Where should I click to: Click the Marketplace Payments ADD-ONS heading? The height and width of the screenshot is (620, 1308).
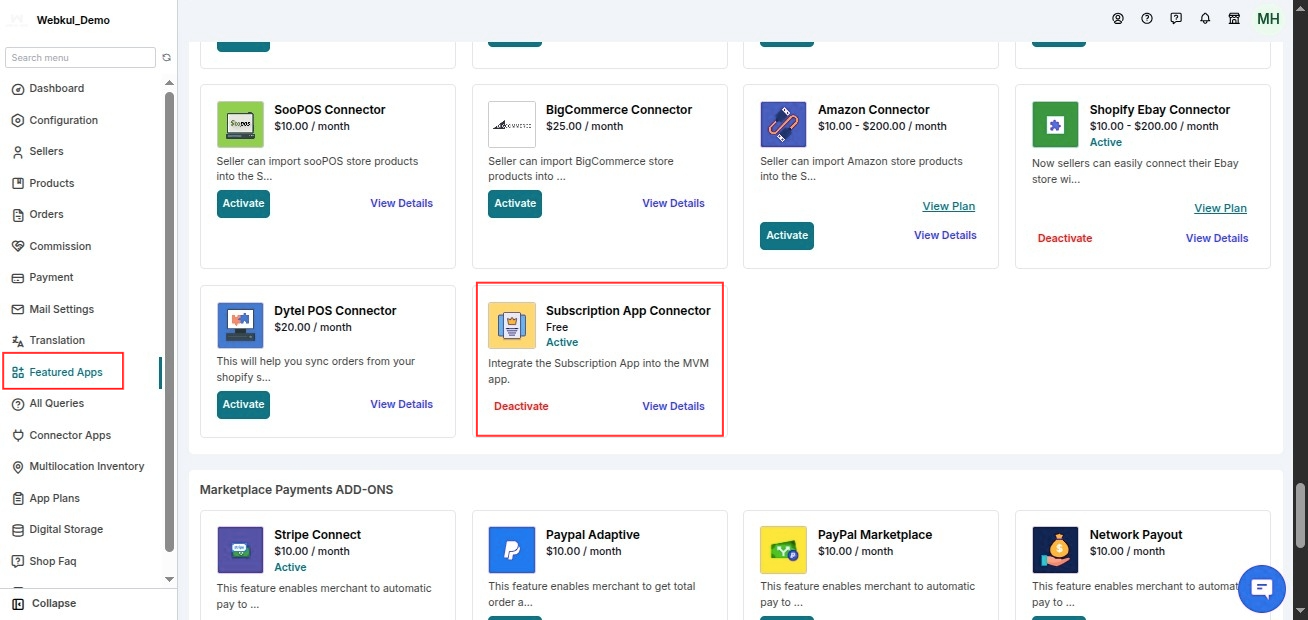[297, 490]
